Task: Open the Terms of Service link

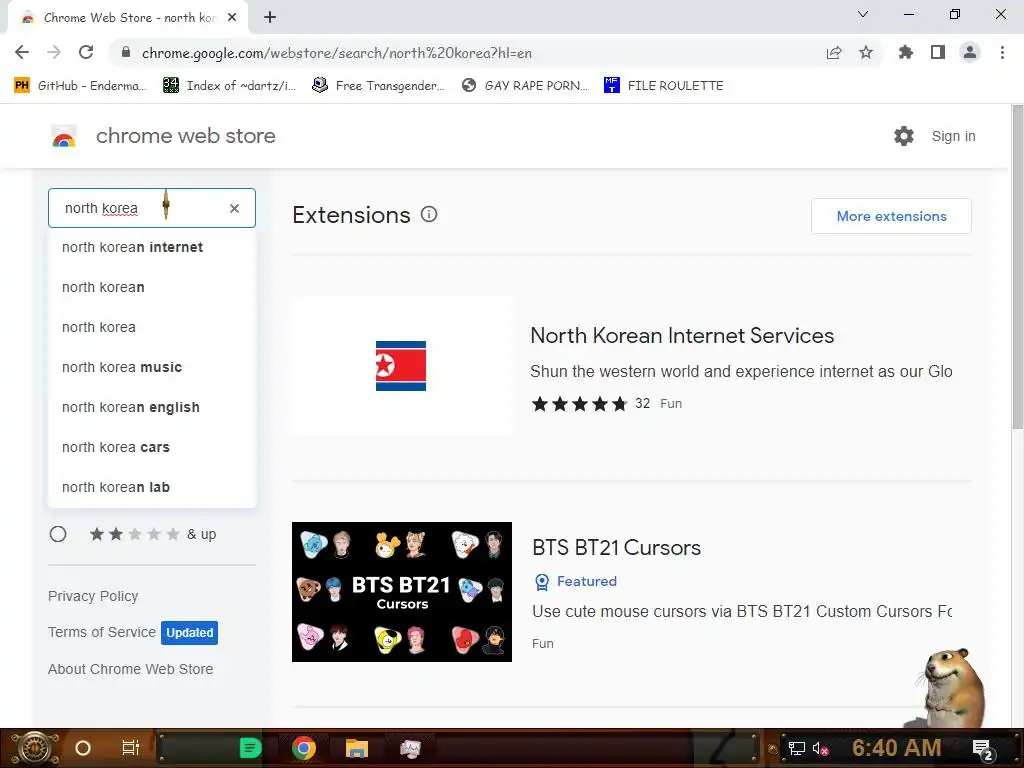Action: pos(102,632)
